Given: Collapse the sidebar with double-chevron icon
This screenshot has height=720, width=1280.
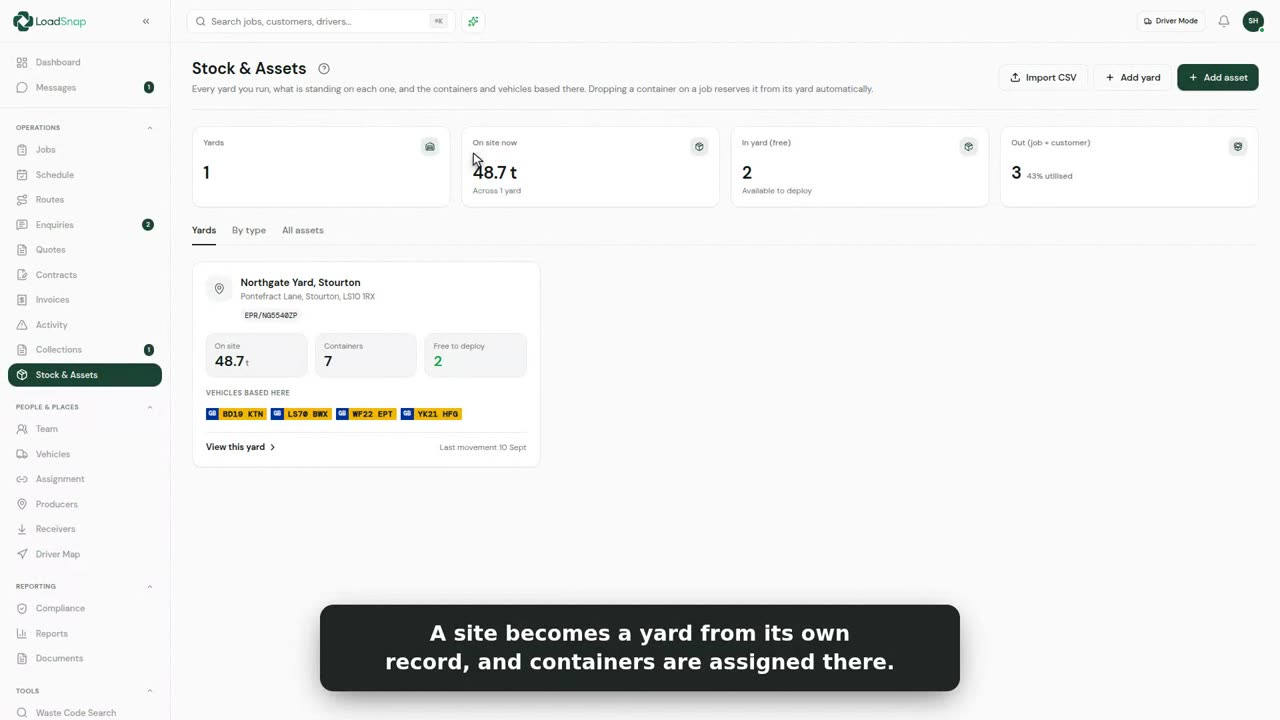Looking at the screenshot, I should pyautogui.click(x=146, y=21).
